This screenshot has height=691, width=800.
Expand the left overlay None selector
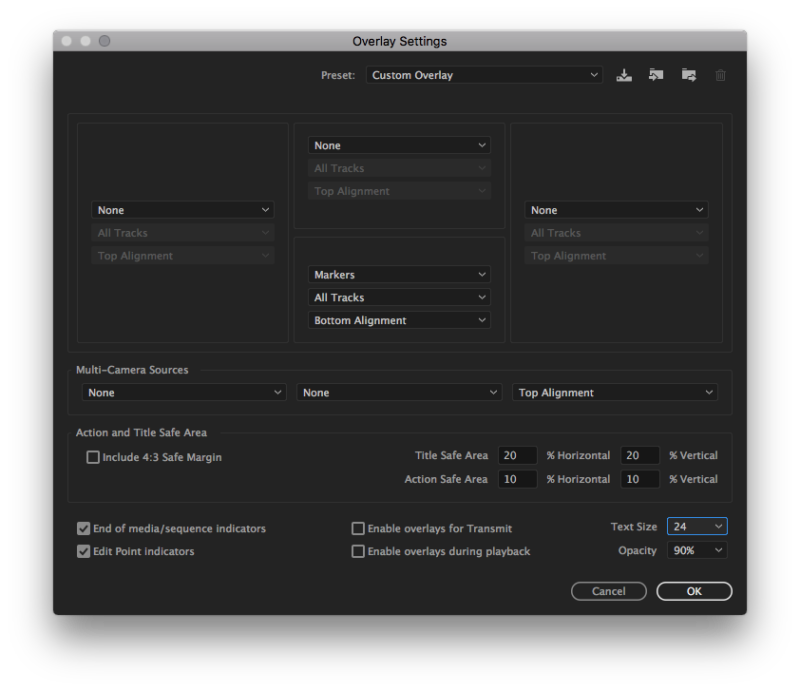click(x=183, y=209)
